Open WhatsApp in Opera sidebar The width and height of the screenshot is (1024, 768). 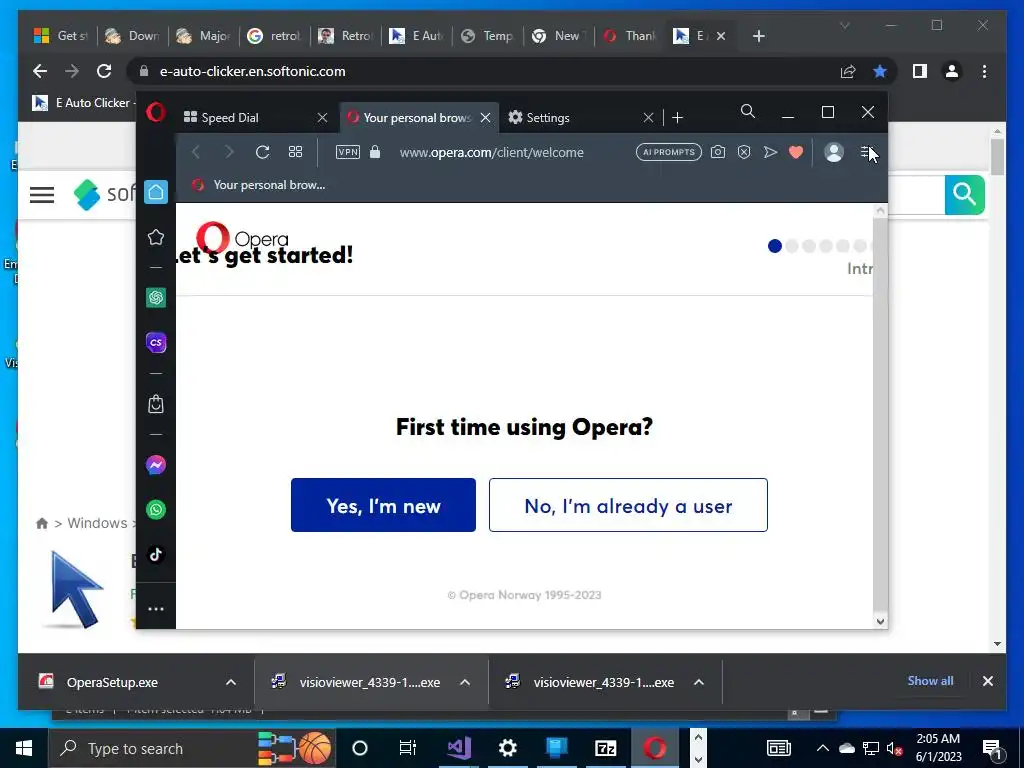click(x=155, y=509)
